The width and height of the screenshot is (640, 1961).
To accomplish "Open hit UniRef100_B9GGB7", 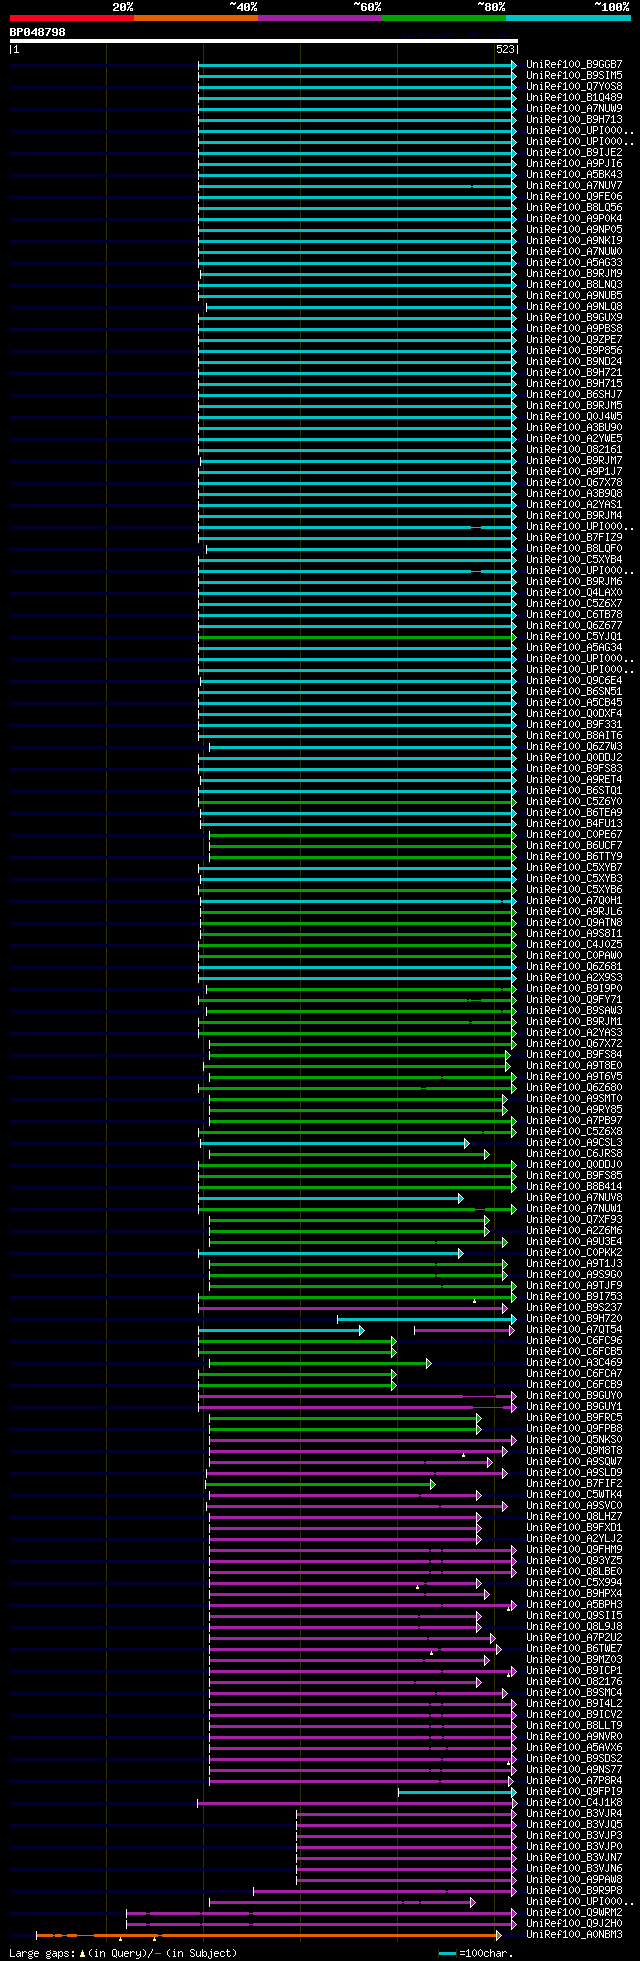I will coord(574,64).
